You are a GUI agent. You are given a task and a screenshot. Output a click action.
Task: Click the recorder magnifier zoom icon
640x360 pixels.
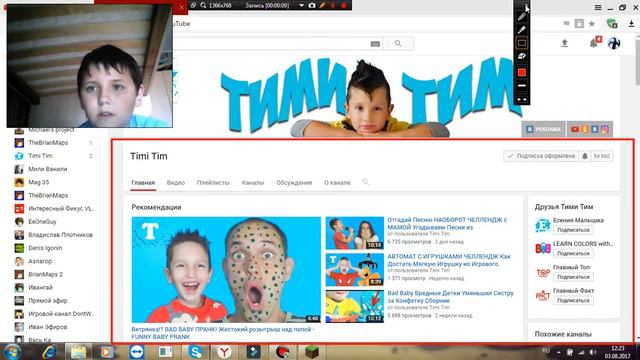pyautogui.click(x=203, y=5)
